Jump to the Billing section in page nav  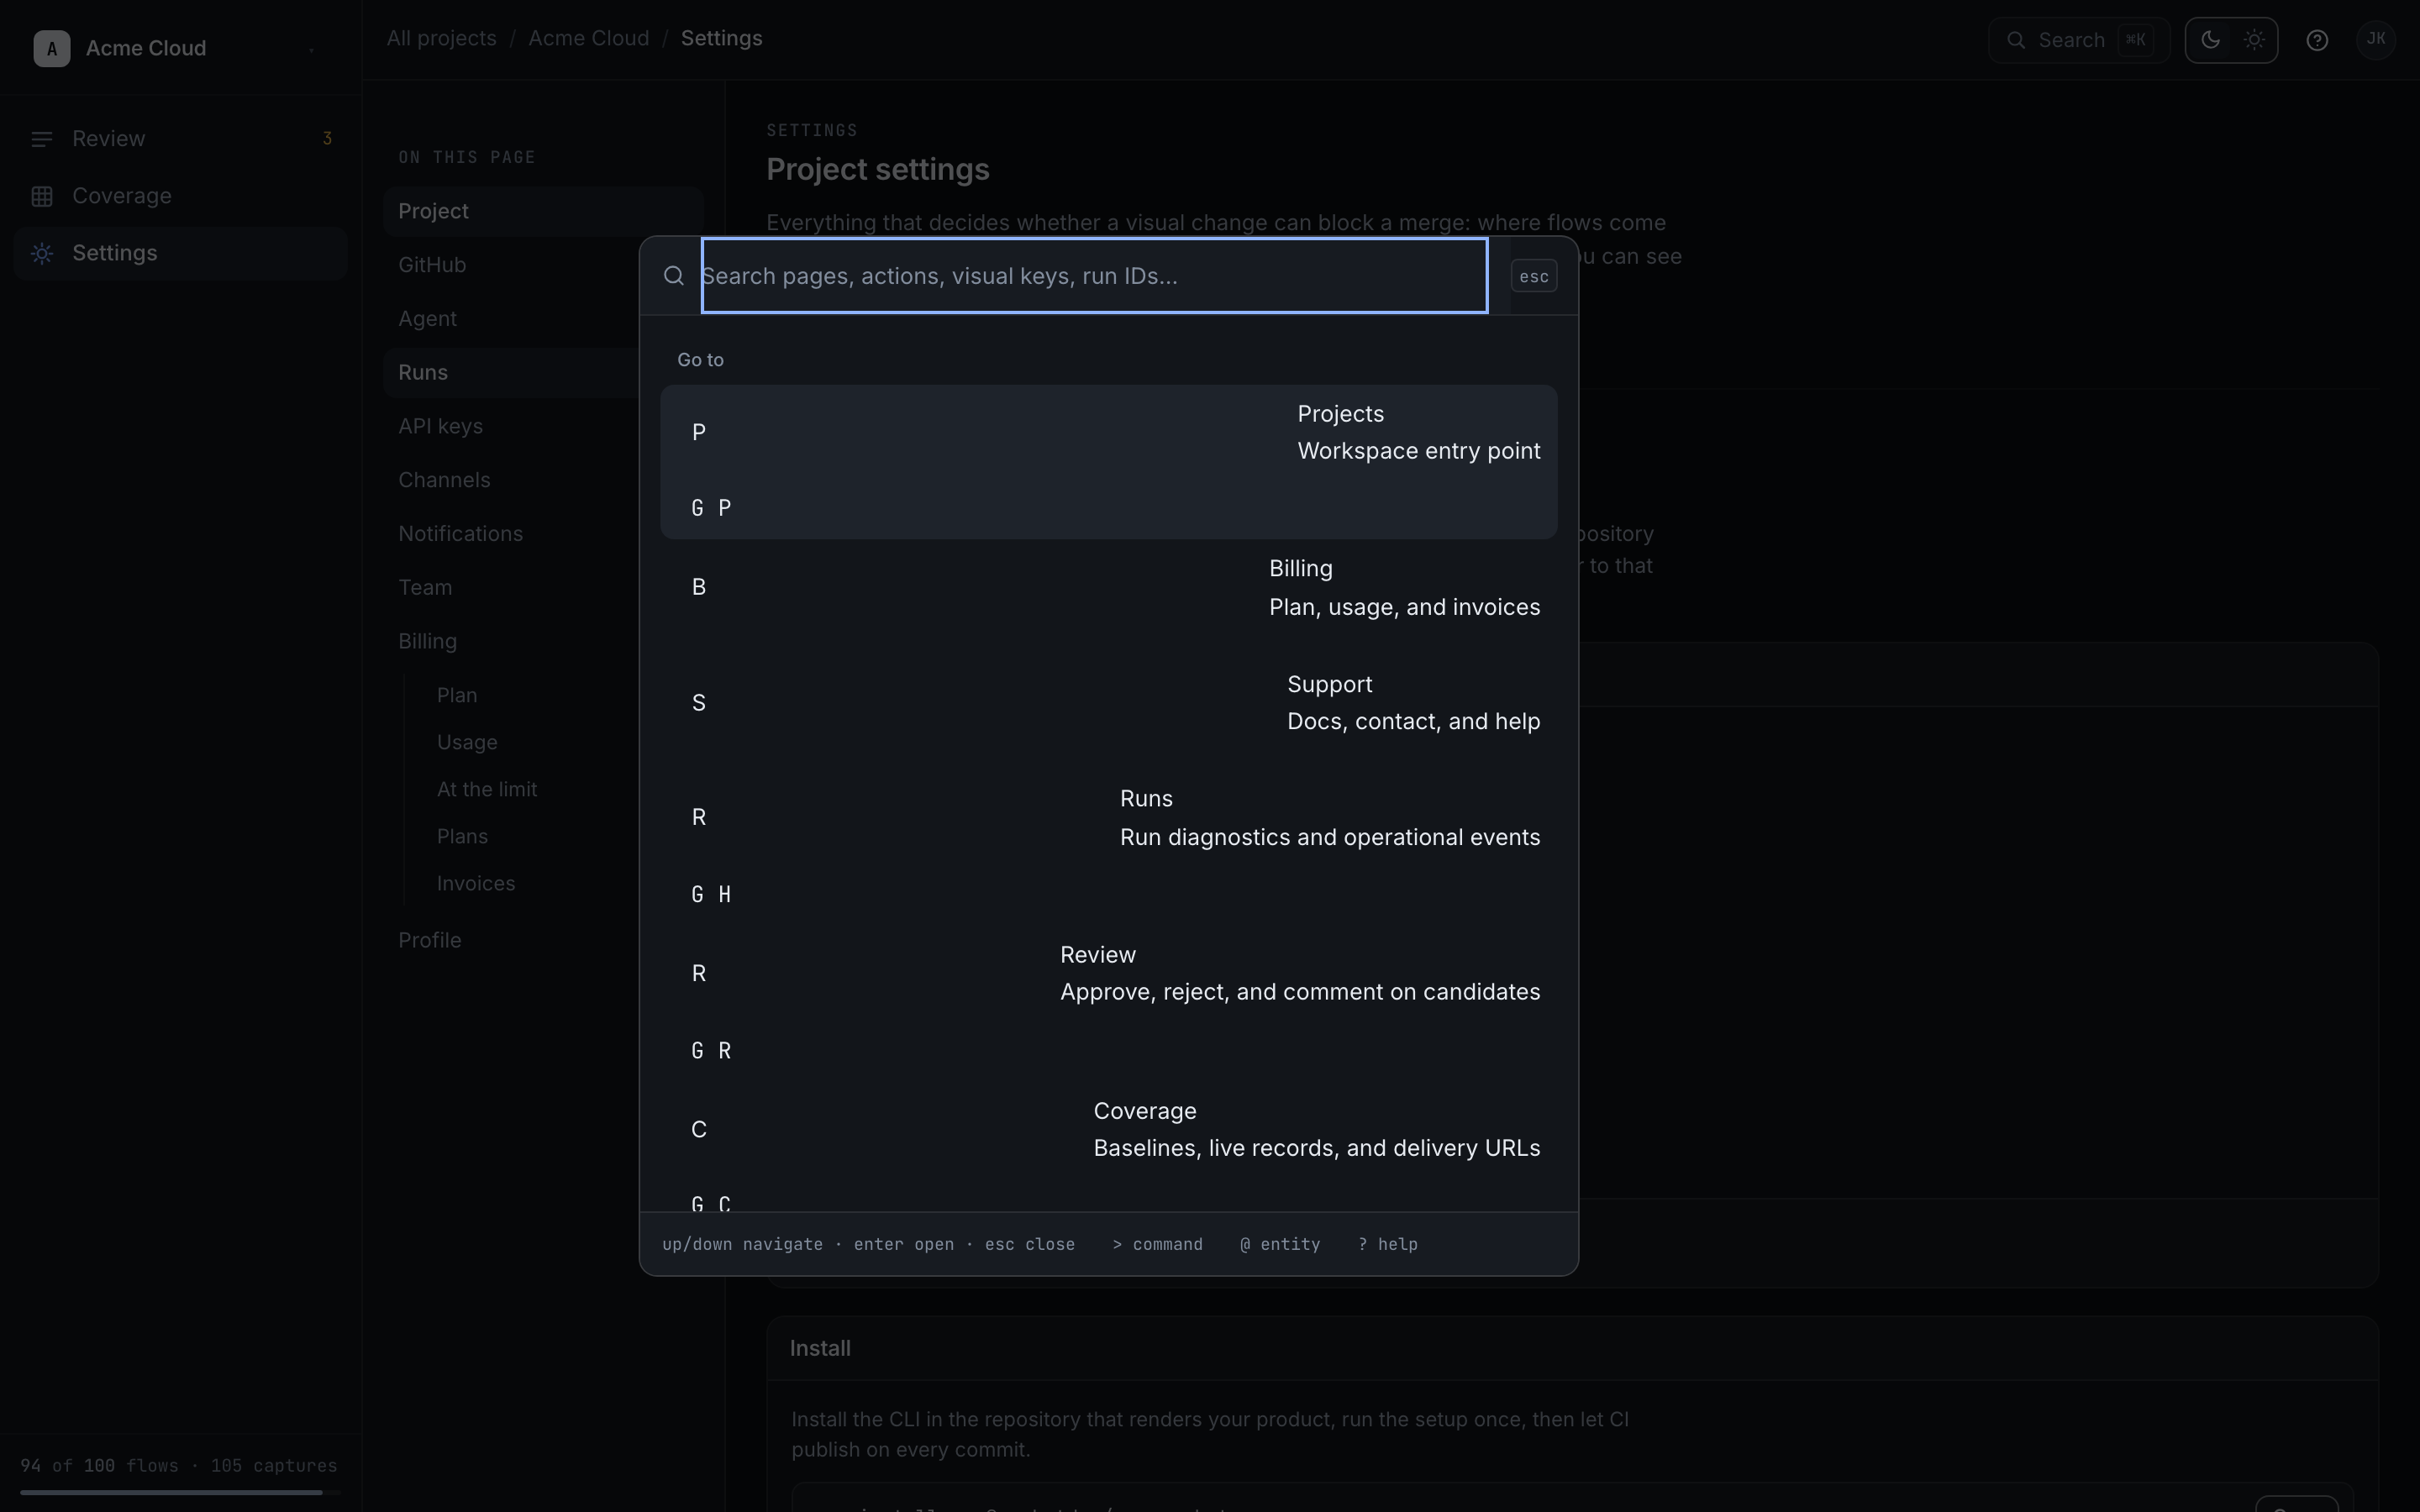(510, 642)
